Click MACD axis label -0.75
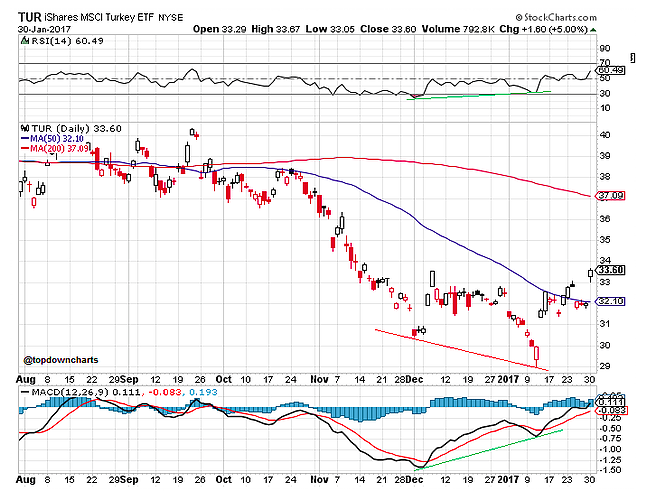This screenshot has height=498, width=652. 610,439
